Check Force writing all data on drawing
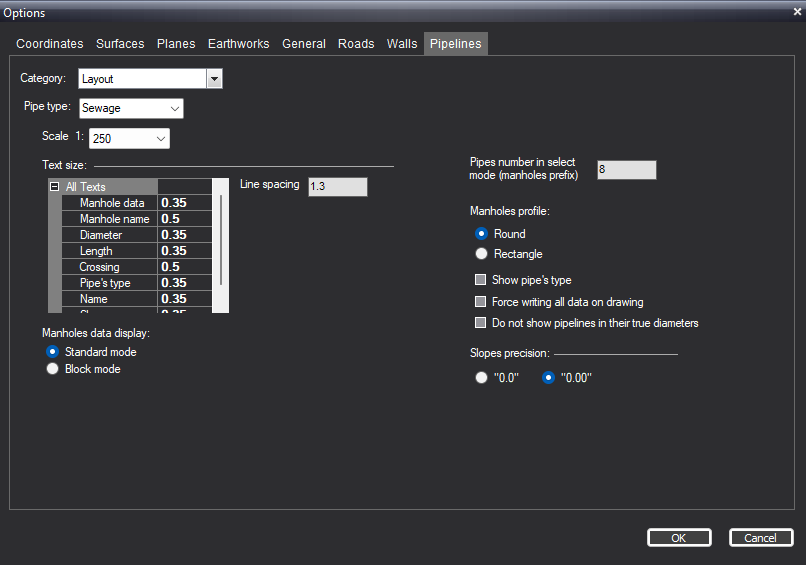This screenshot has height=565, width=806. 481,301
